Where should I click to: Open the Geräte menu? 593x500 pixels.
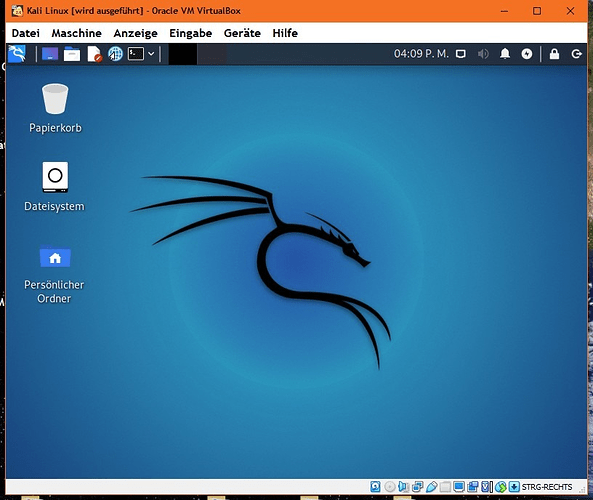242,33
